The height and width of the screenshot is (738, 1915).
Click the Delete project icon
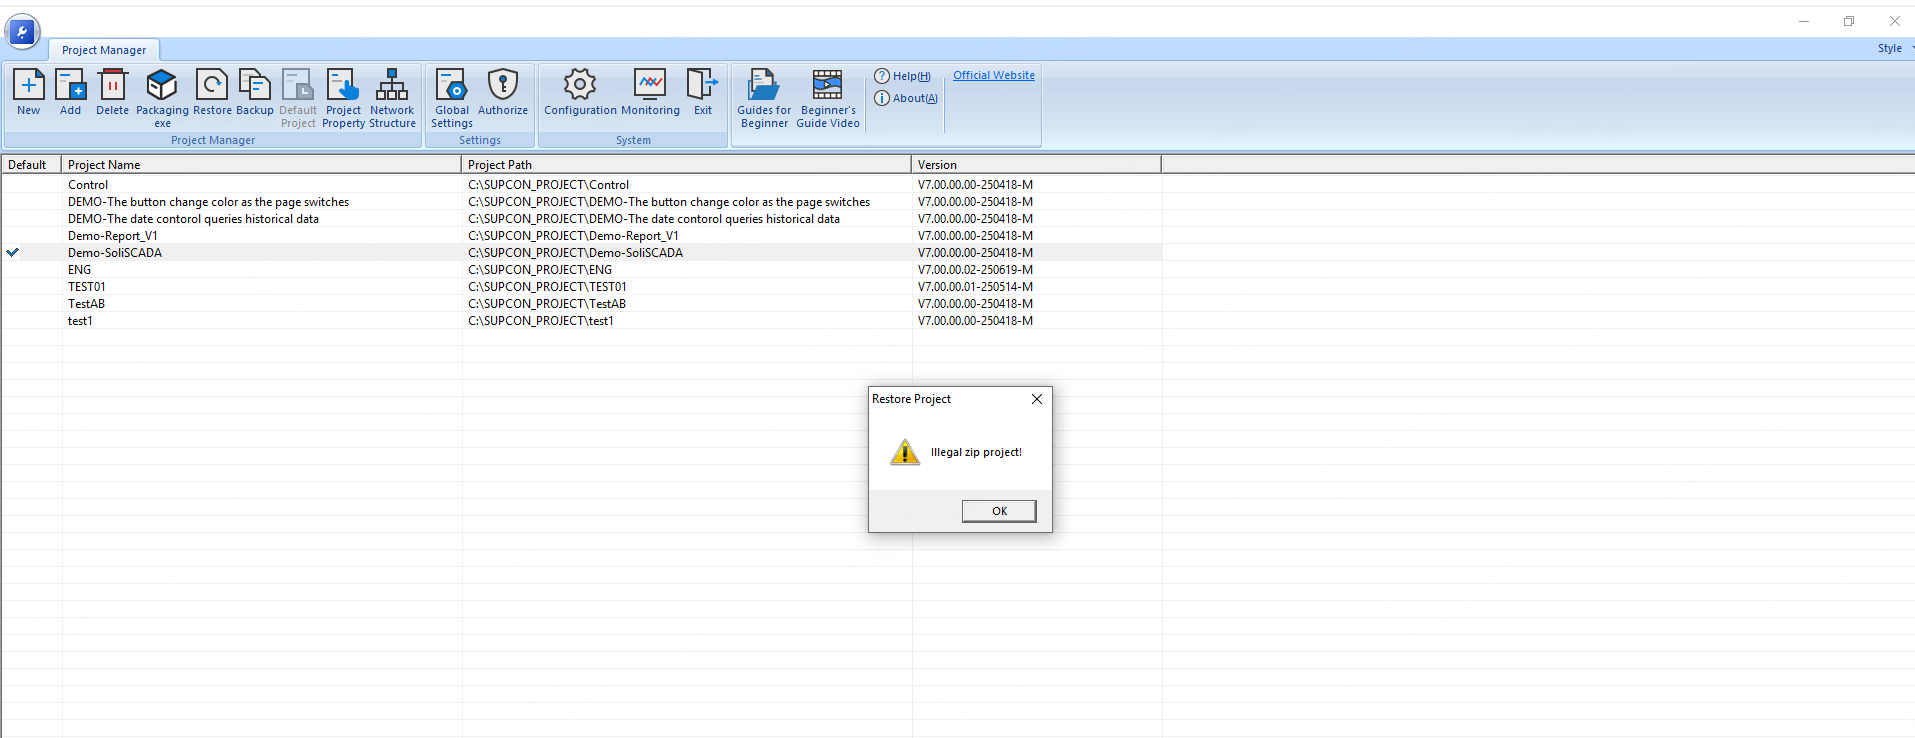(x=112, y=87)
